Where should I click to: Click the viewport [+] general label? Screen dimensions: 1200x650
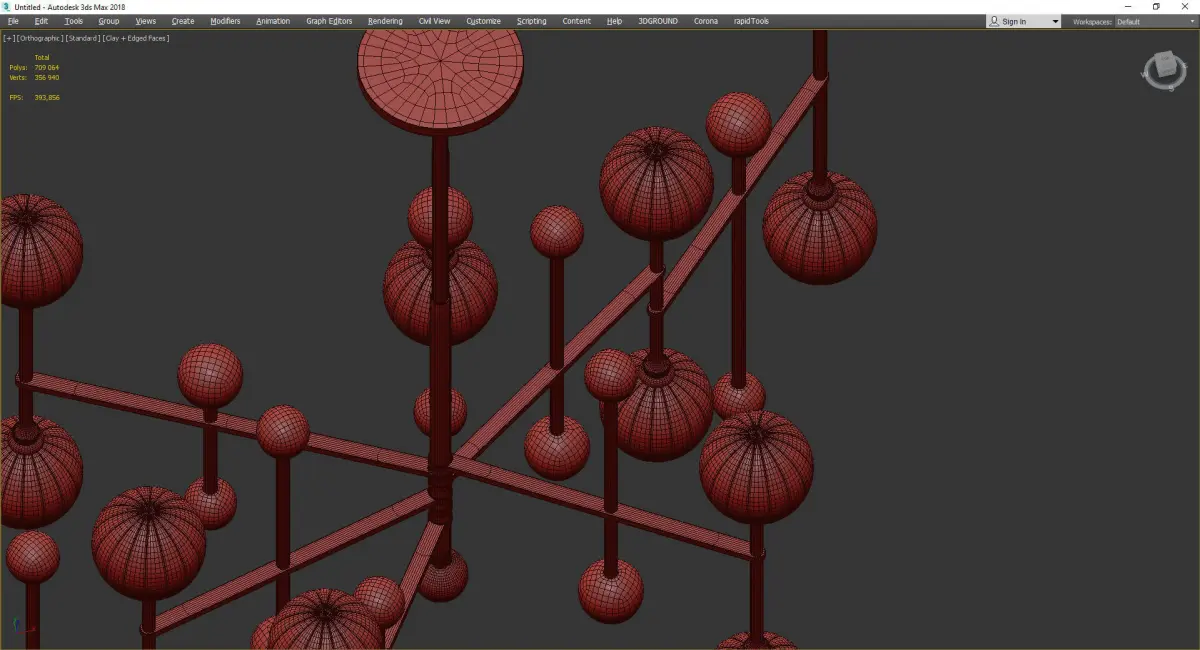[9, 38]
